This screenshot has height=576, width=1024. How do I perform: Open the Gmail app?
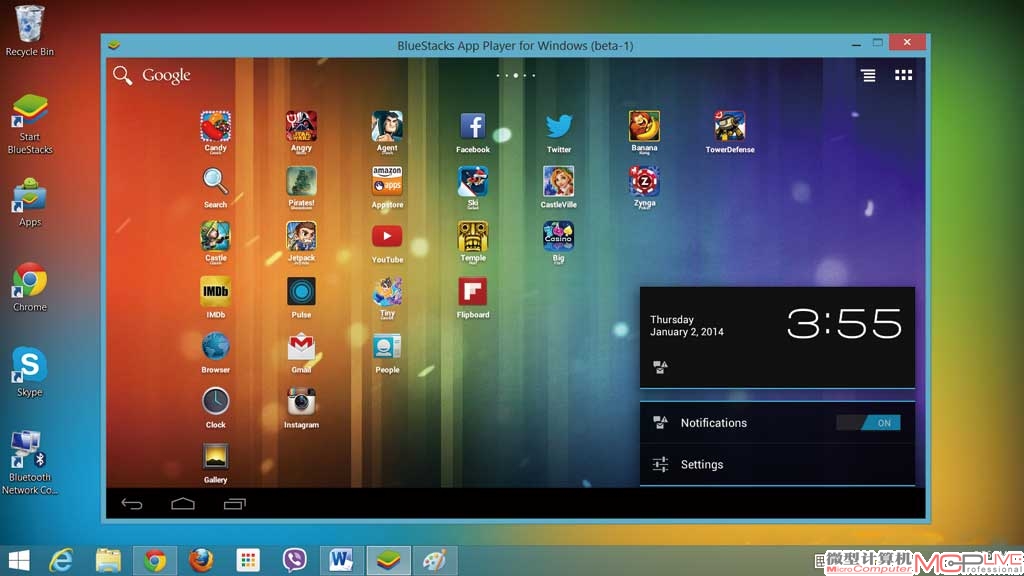pyautogui.click(x=301, y=347)
